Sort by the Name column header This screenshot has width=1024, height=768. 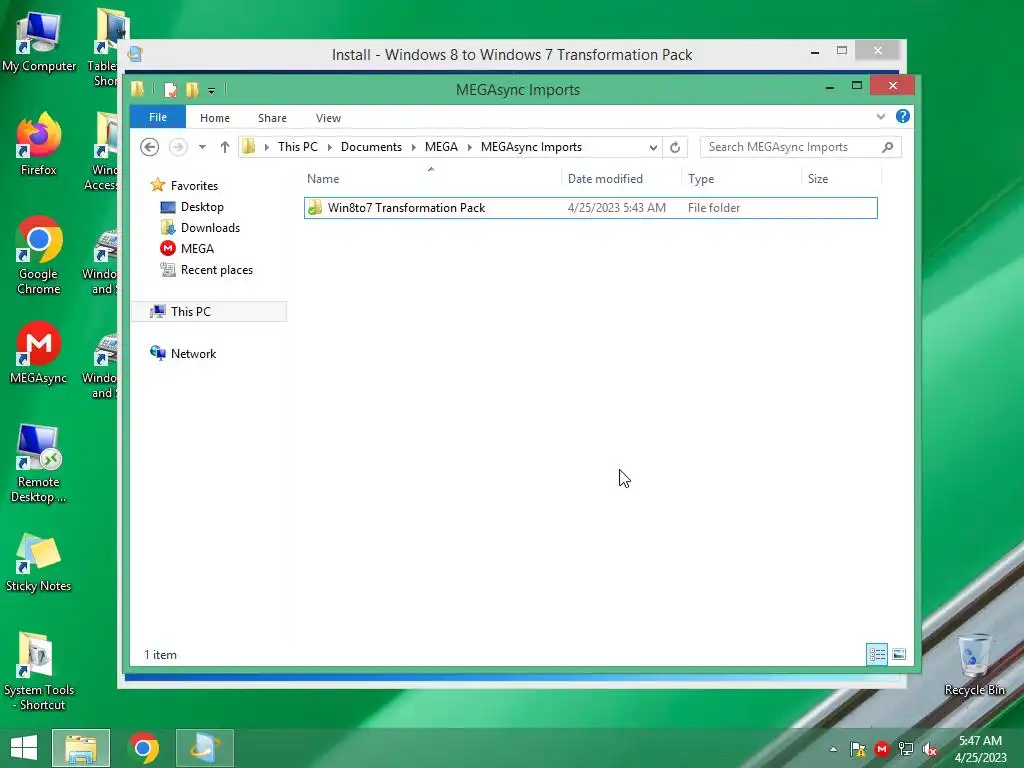point(431,179)
